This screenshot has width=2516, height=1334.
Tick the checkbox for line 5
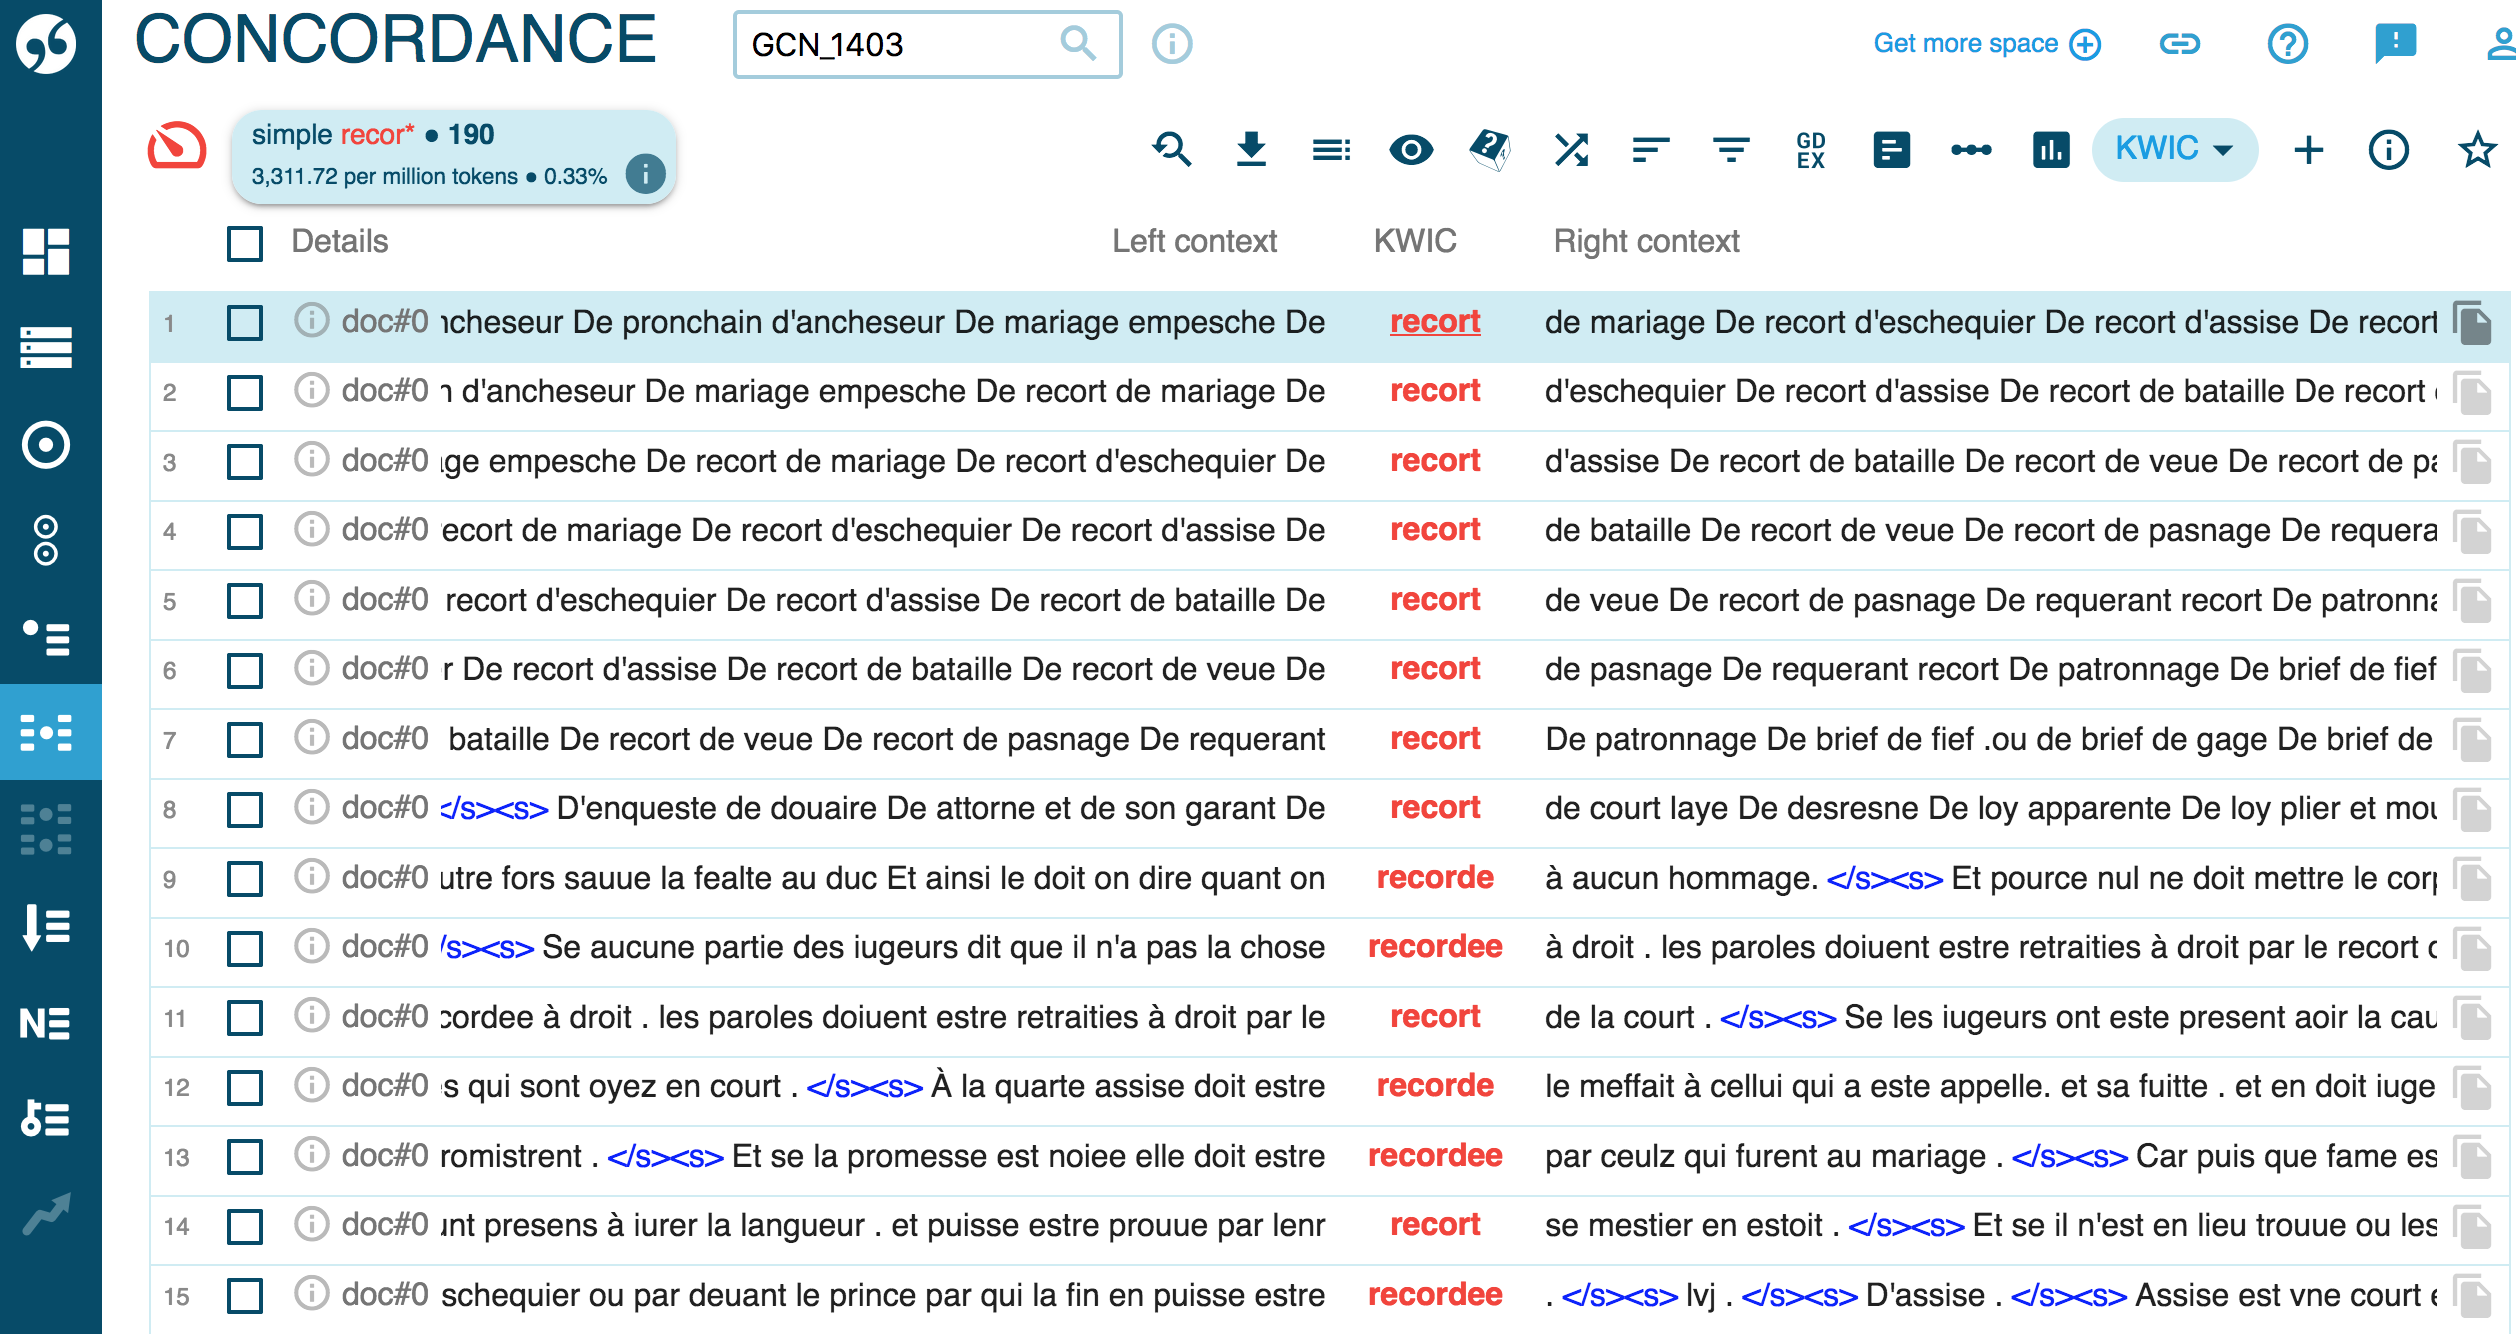pyautogui.click(x=245, y=601)
